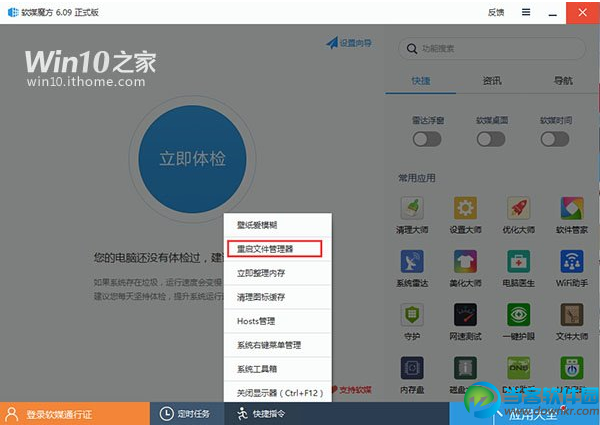Toggle the 雷达浮窗 switch
Image resolution: width=600 pixels, height=425 pixels.
click(427, 139)
